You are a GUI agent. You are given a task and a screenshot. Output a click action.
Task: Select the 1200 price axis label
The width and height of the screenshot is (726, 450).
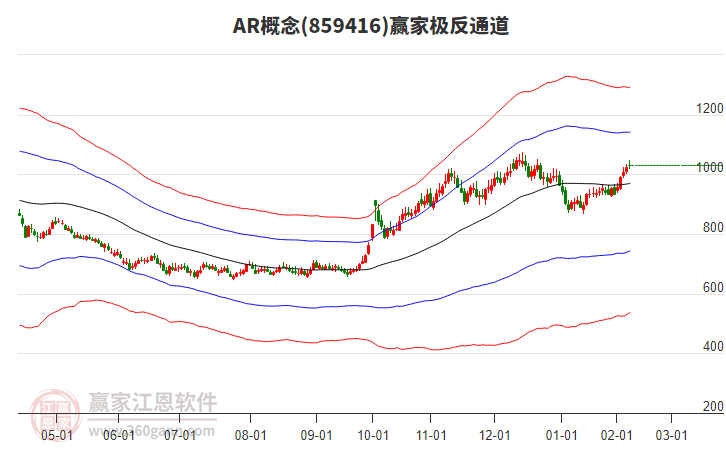[x=710, y=108]
